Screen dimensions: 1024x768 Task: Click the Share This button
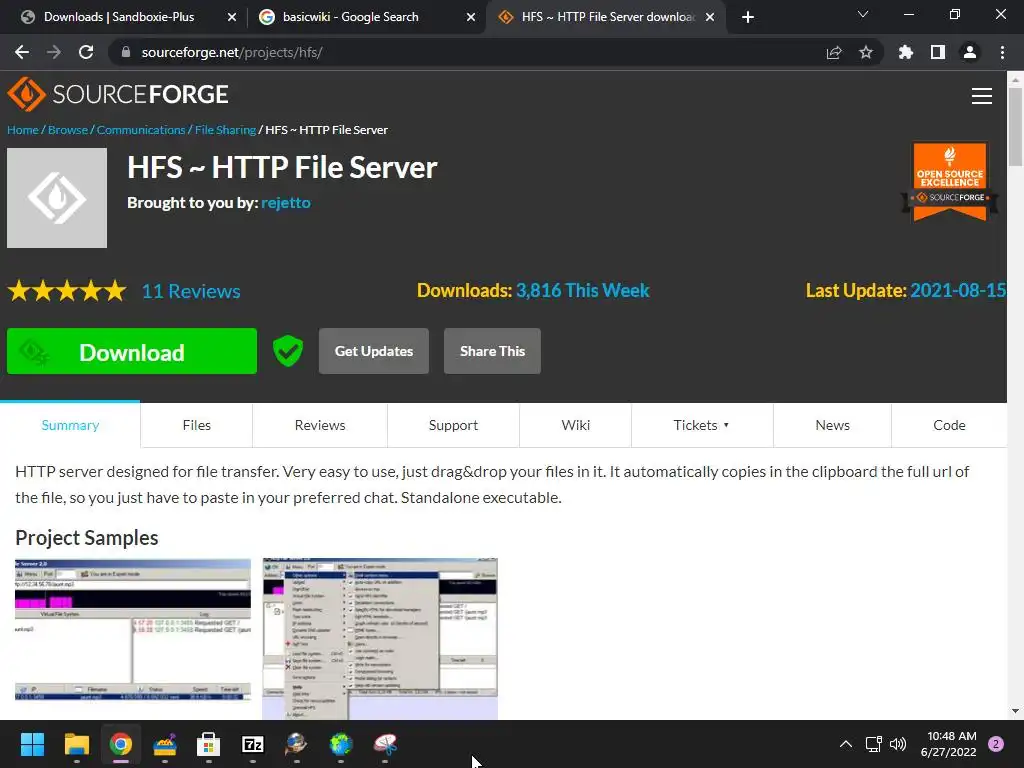coord(492,351)
